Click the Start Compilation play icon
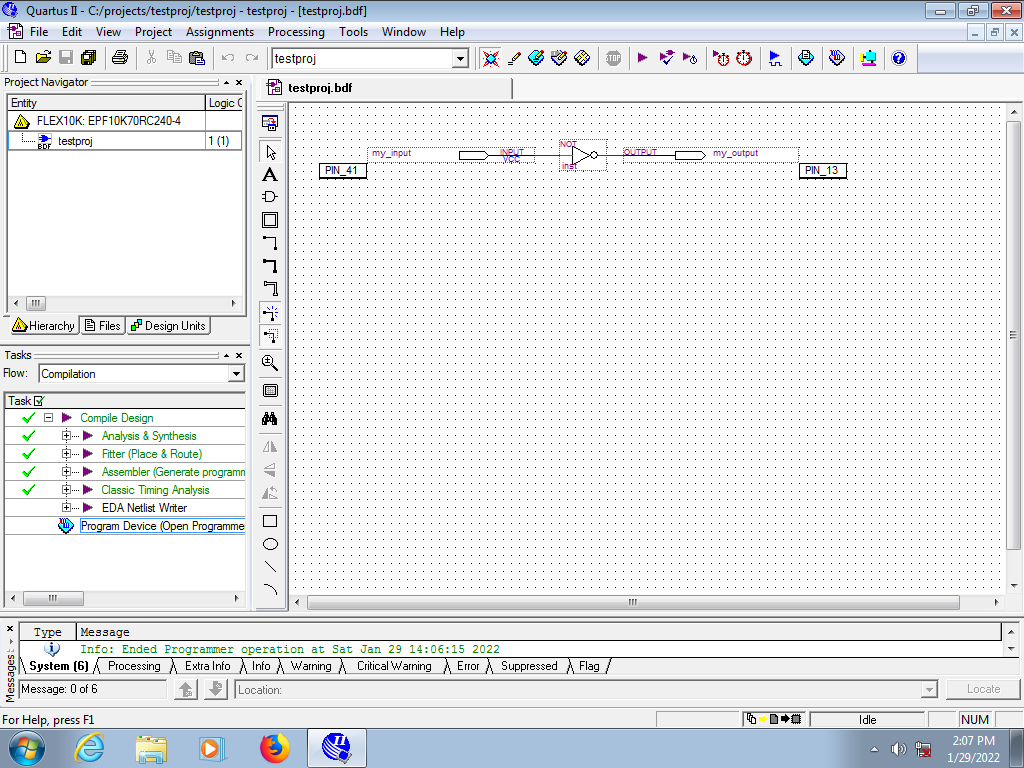 [643, 58]
